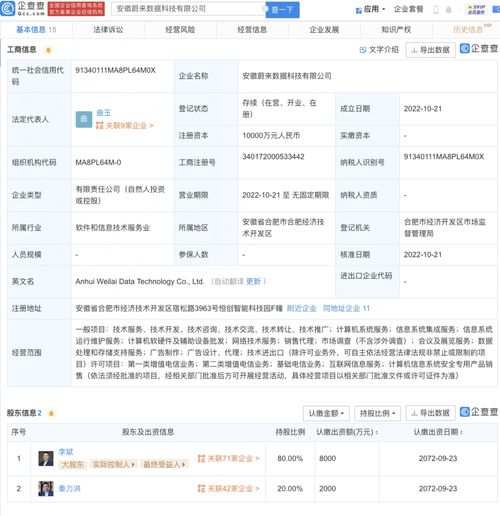Click English name Anhui Weilai Data Technology

140,282
